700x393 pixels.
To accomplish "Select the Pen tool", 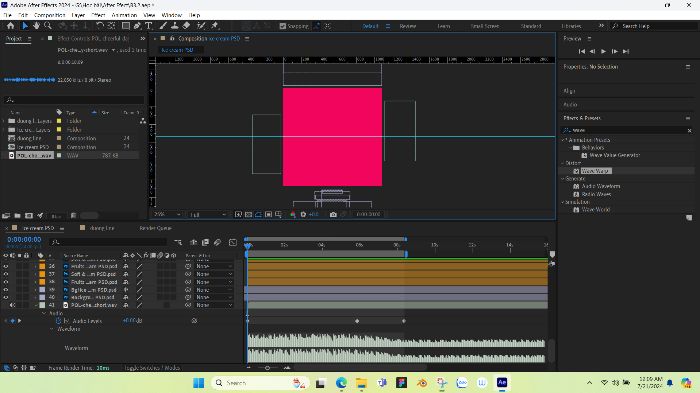I will 138,26.
